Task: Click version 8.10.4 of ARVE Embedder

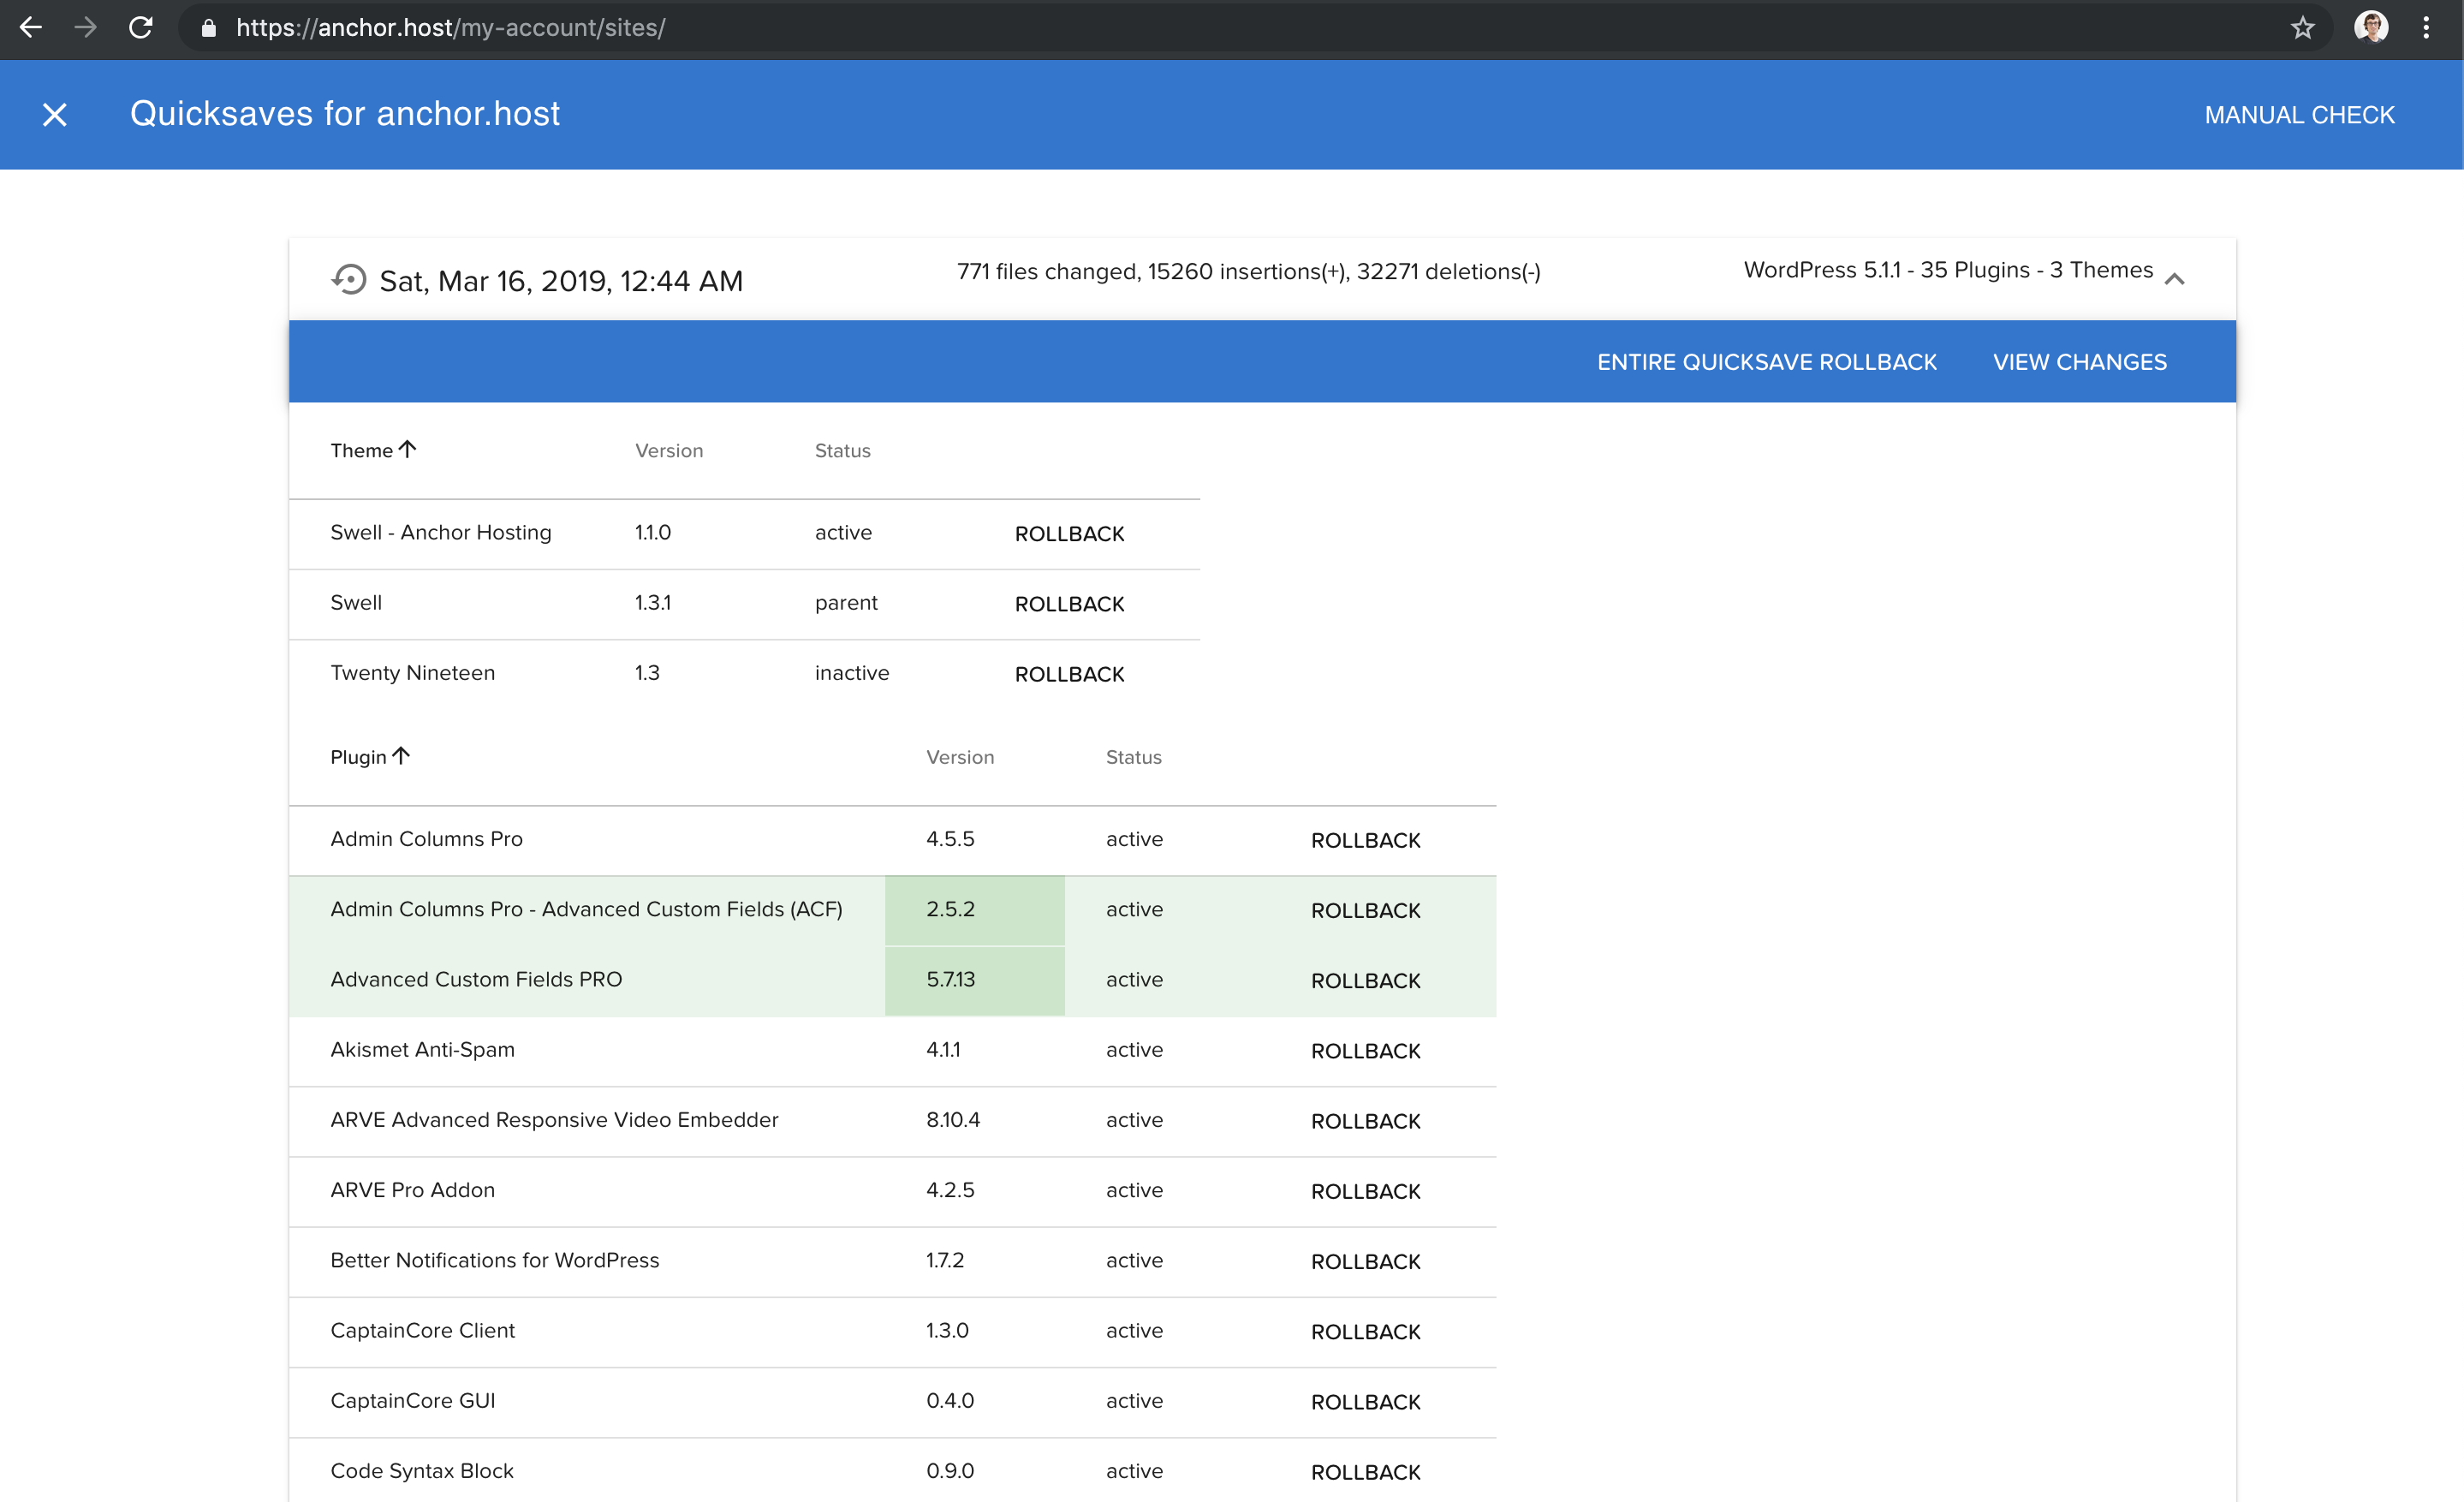Action: click(953, 1120)
